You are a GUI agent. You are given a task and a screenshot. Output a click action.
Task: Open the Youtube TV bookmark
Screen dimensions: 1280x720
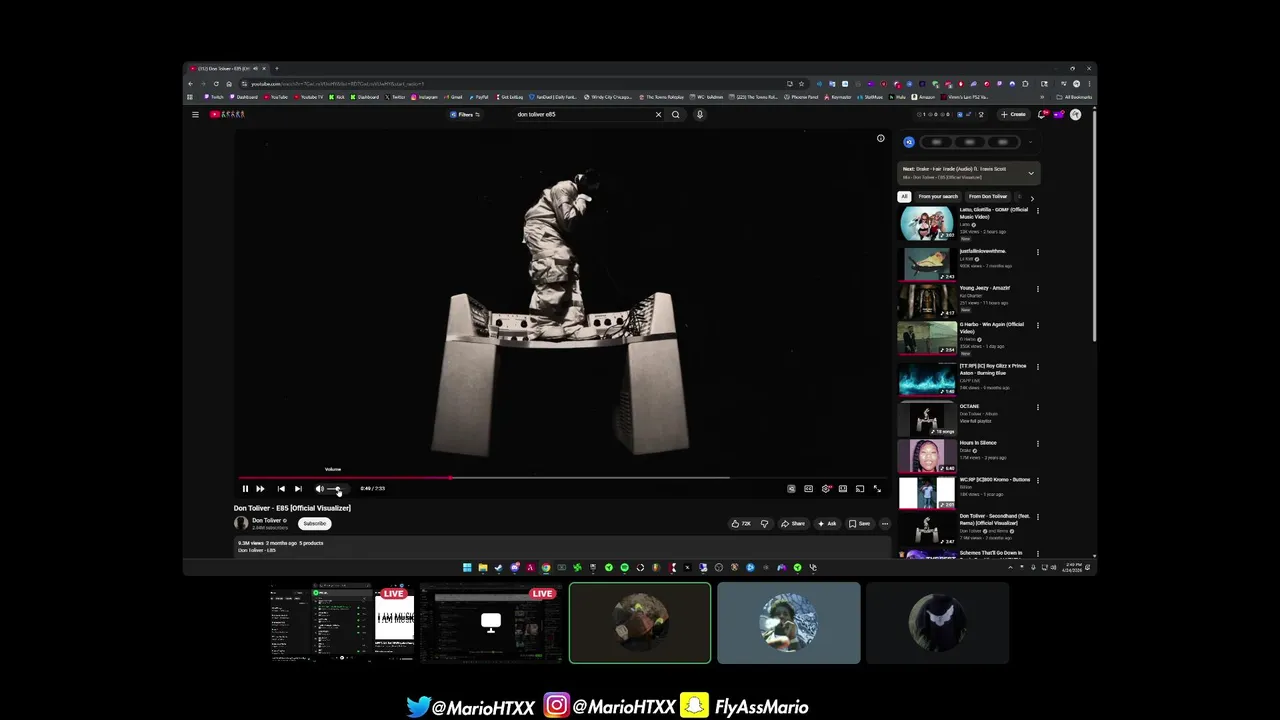(309, 97)
